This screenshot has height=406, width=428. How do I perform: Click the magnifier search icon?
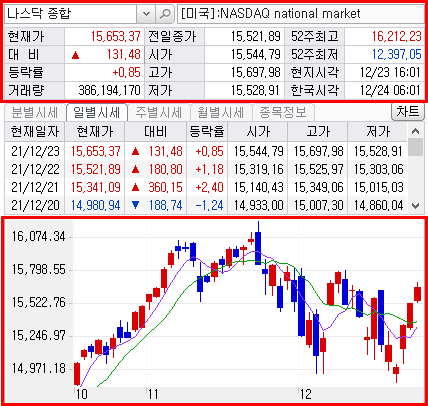click(165, 14)
